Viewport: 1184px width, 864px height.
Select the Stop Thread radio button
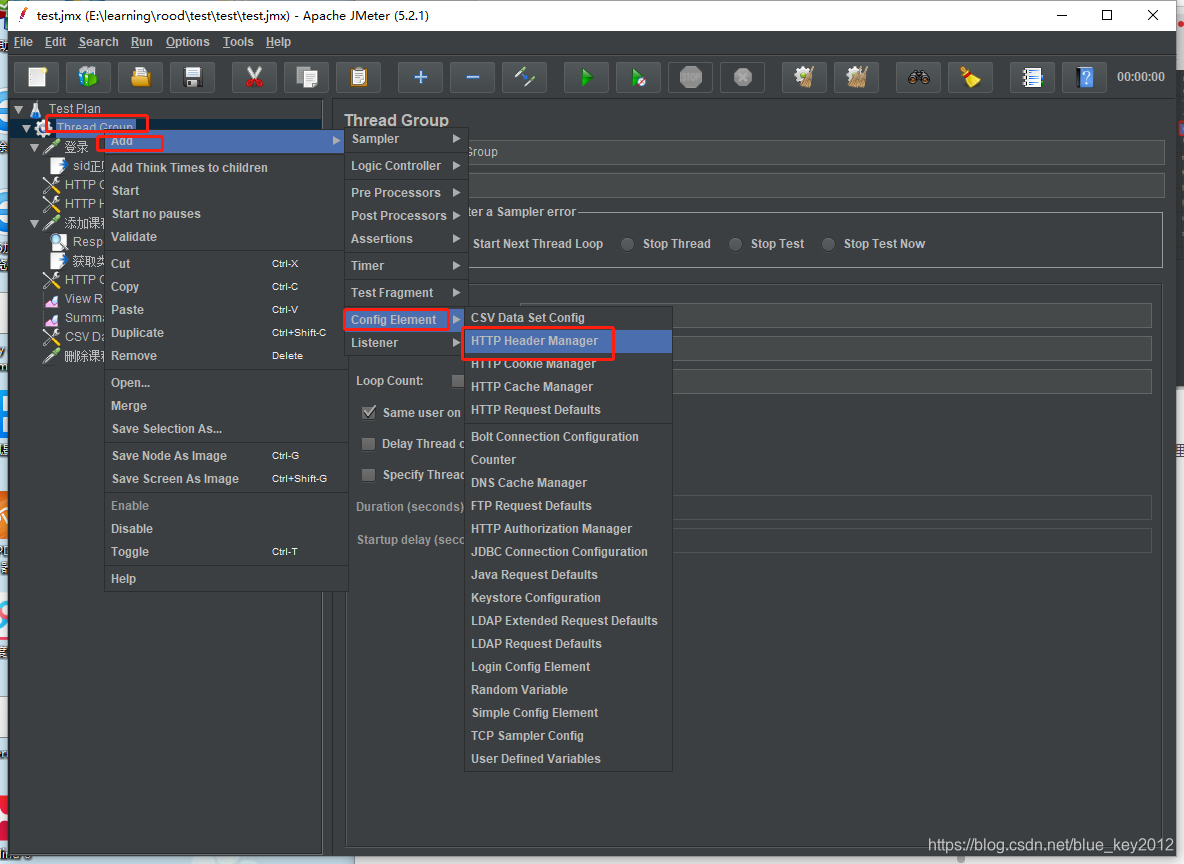point(627,244)
